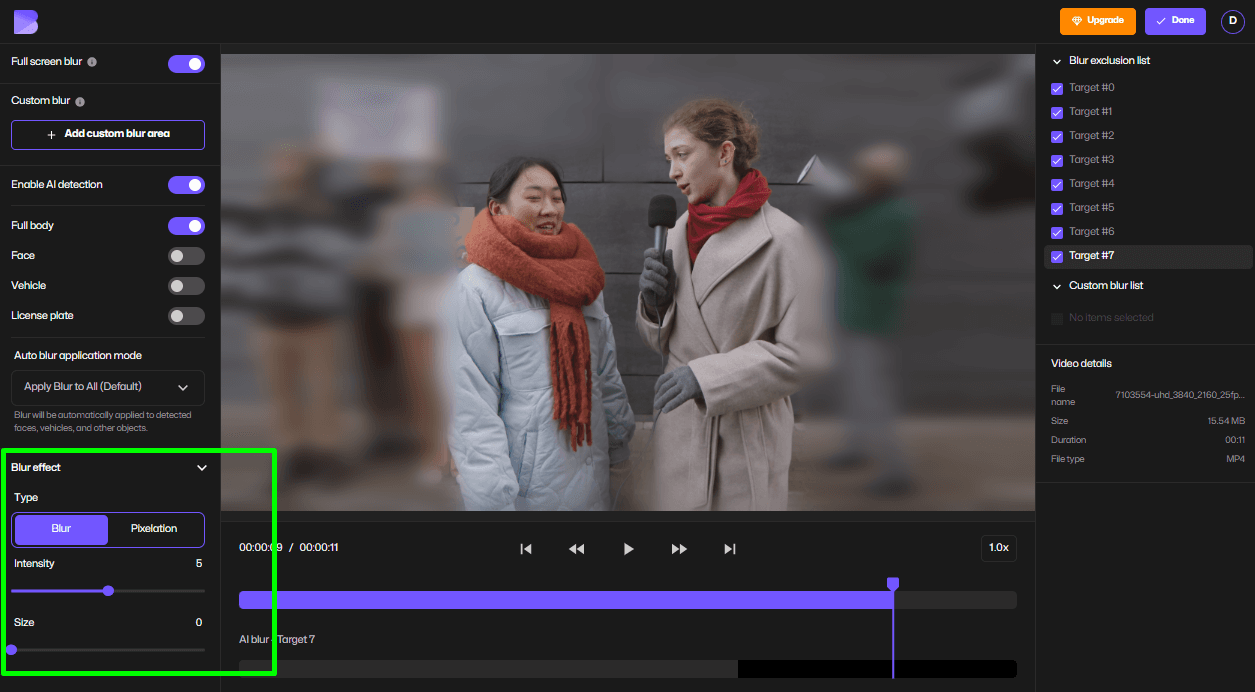Click the rewind icon

577,548
